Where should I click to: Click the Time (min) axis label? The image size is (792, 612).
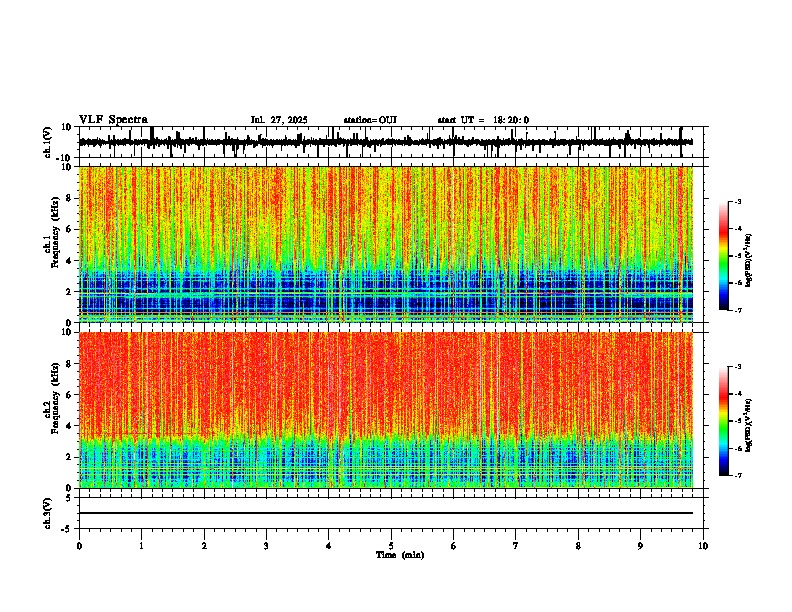(x=400, y=555)
